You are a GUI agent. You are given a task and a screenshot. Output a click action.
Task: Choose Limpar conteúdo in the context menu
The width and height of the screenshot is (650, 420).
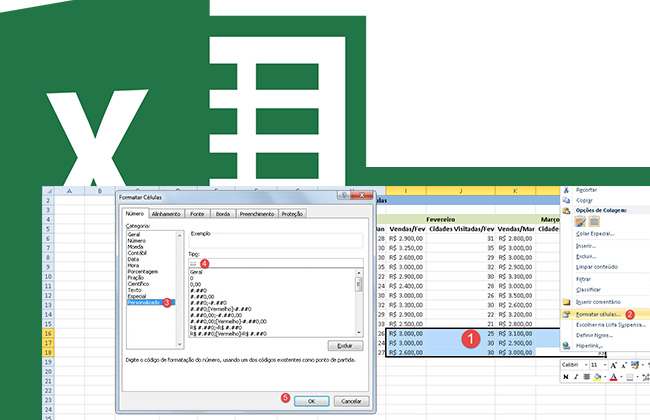(597, 267)
